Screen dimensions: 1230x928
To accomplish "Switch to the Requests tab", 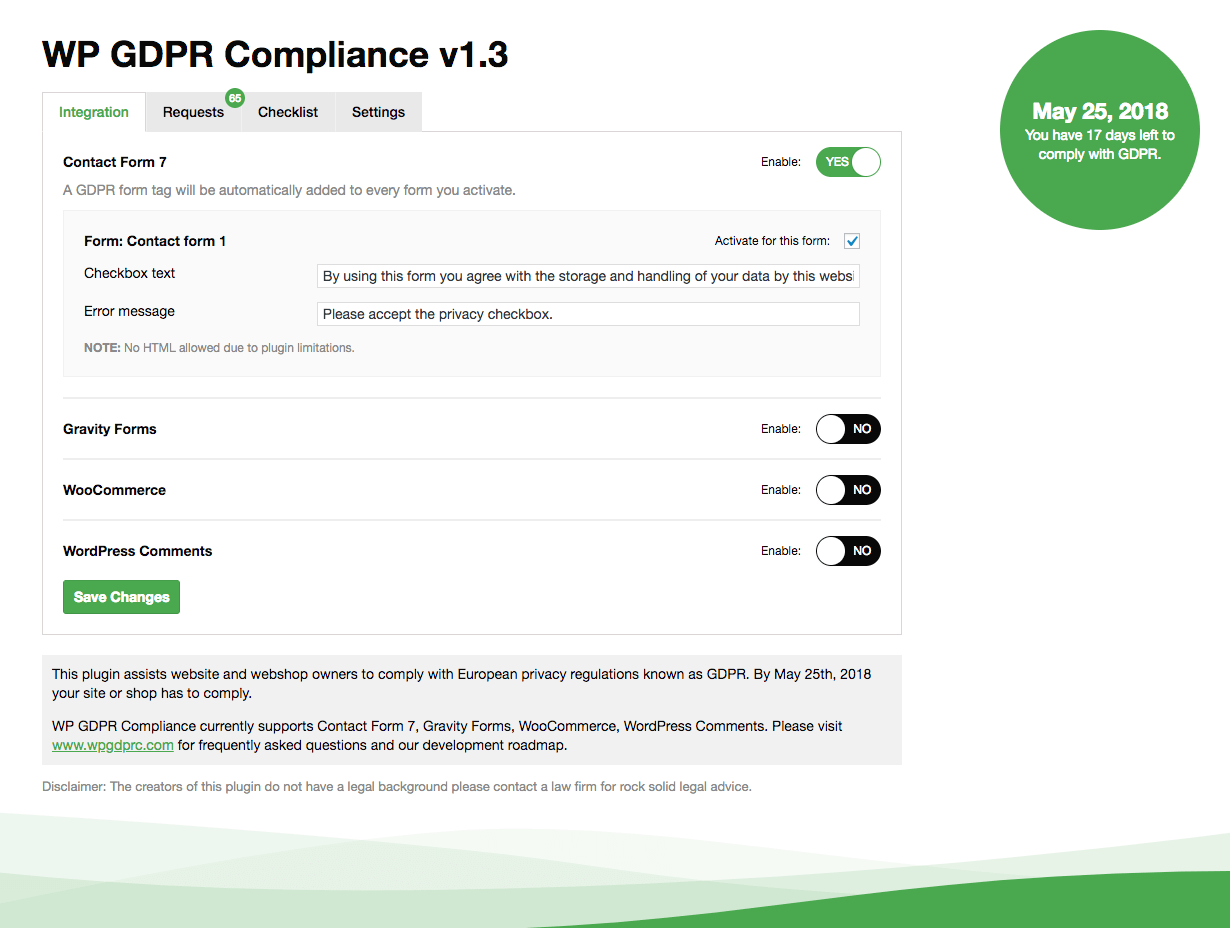I will click(193, 112).
